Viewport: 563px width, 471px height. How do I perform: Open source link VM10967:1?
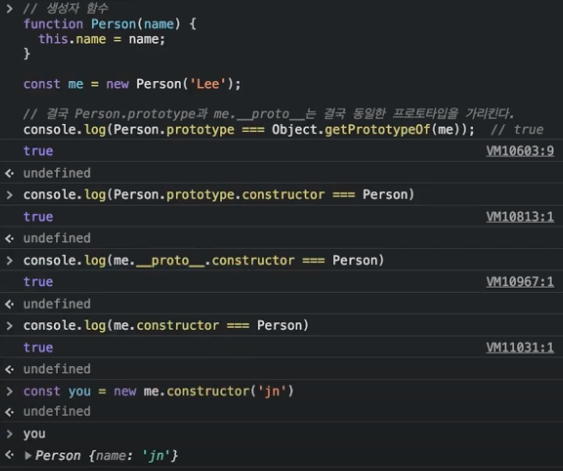pos(520,282)
